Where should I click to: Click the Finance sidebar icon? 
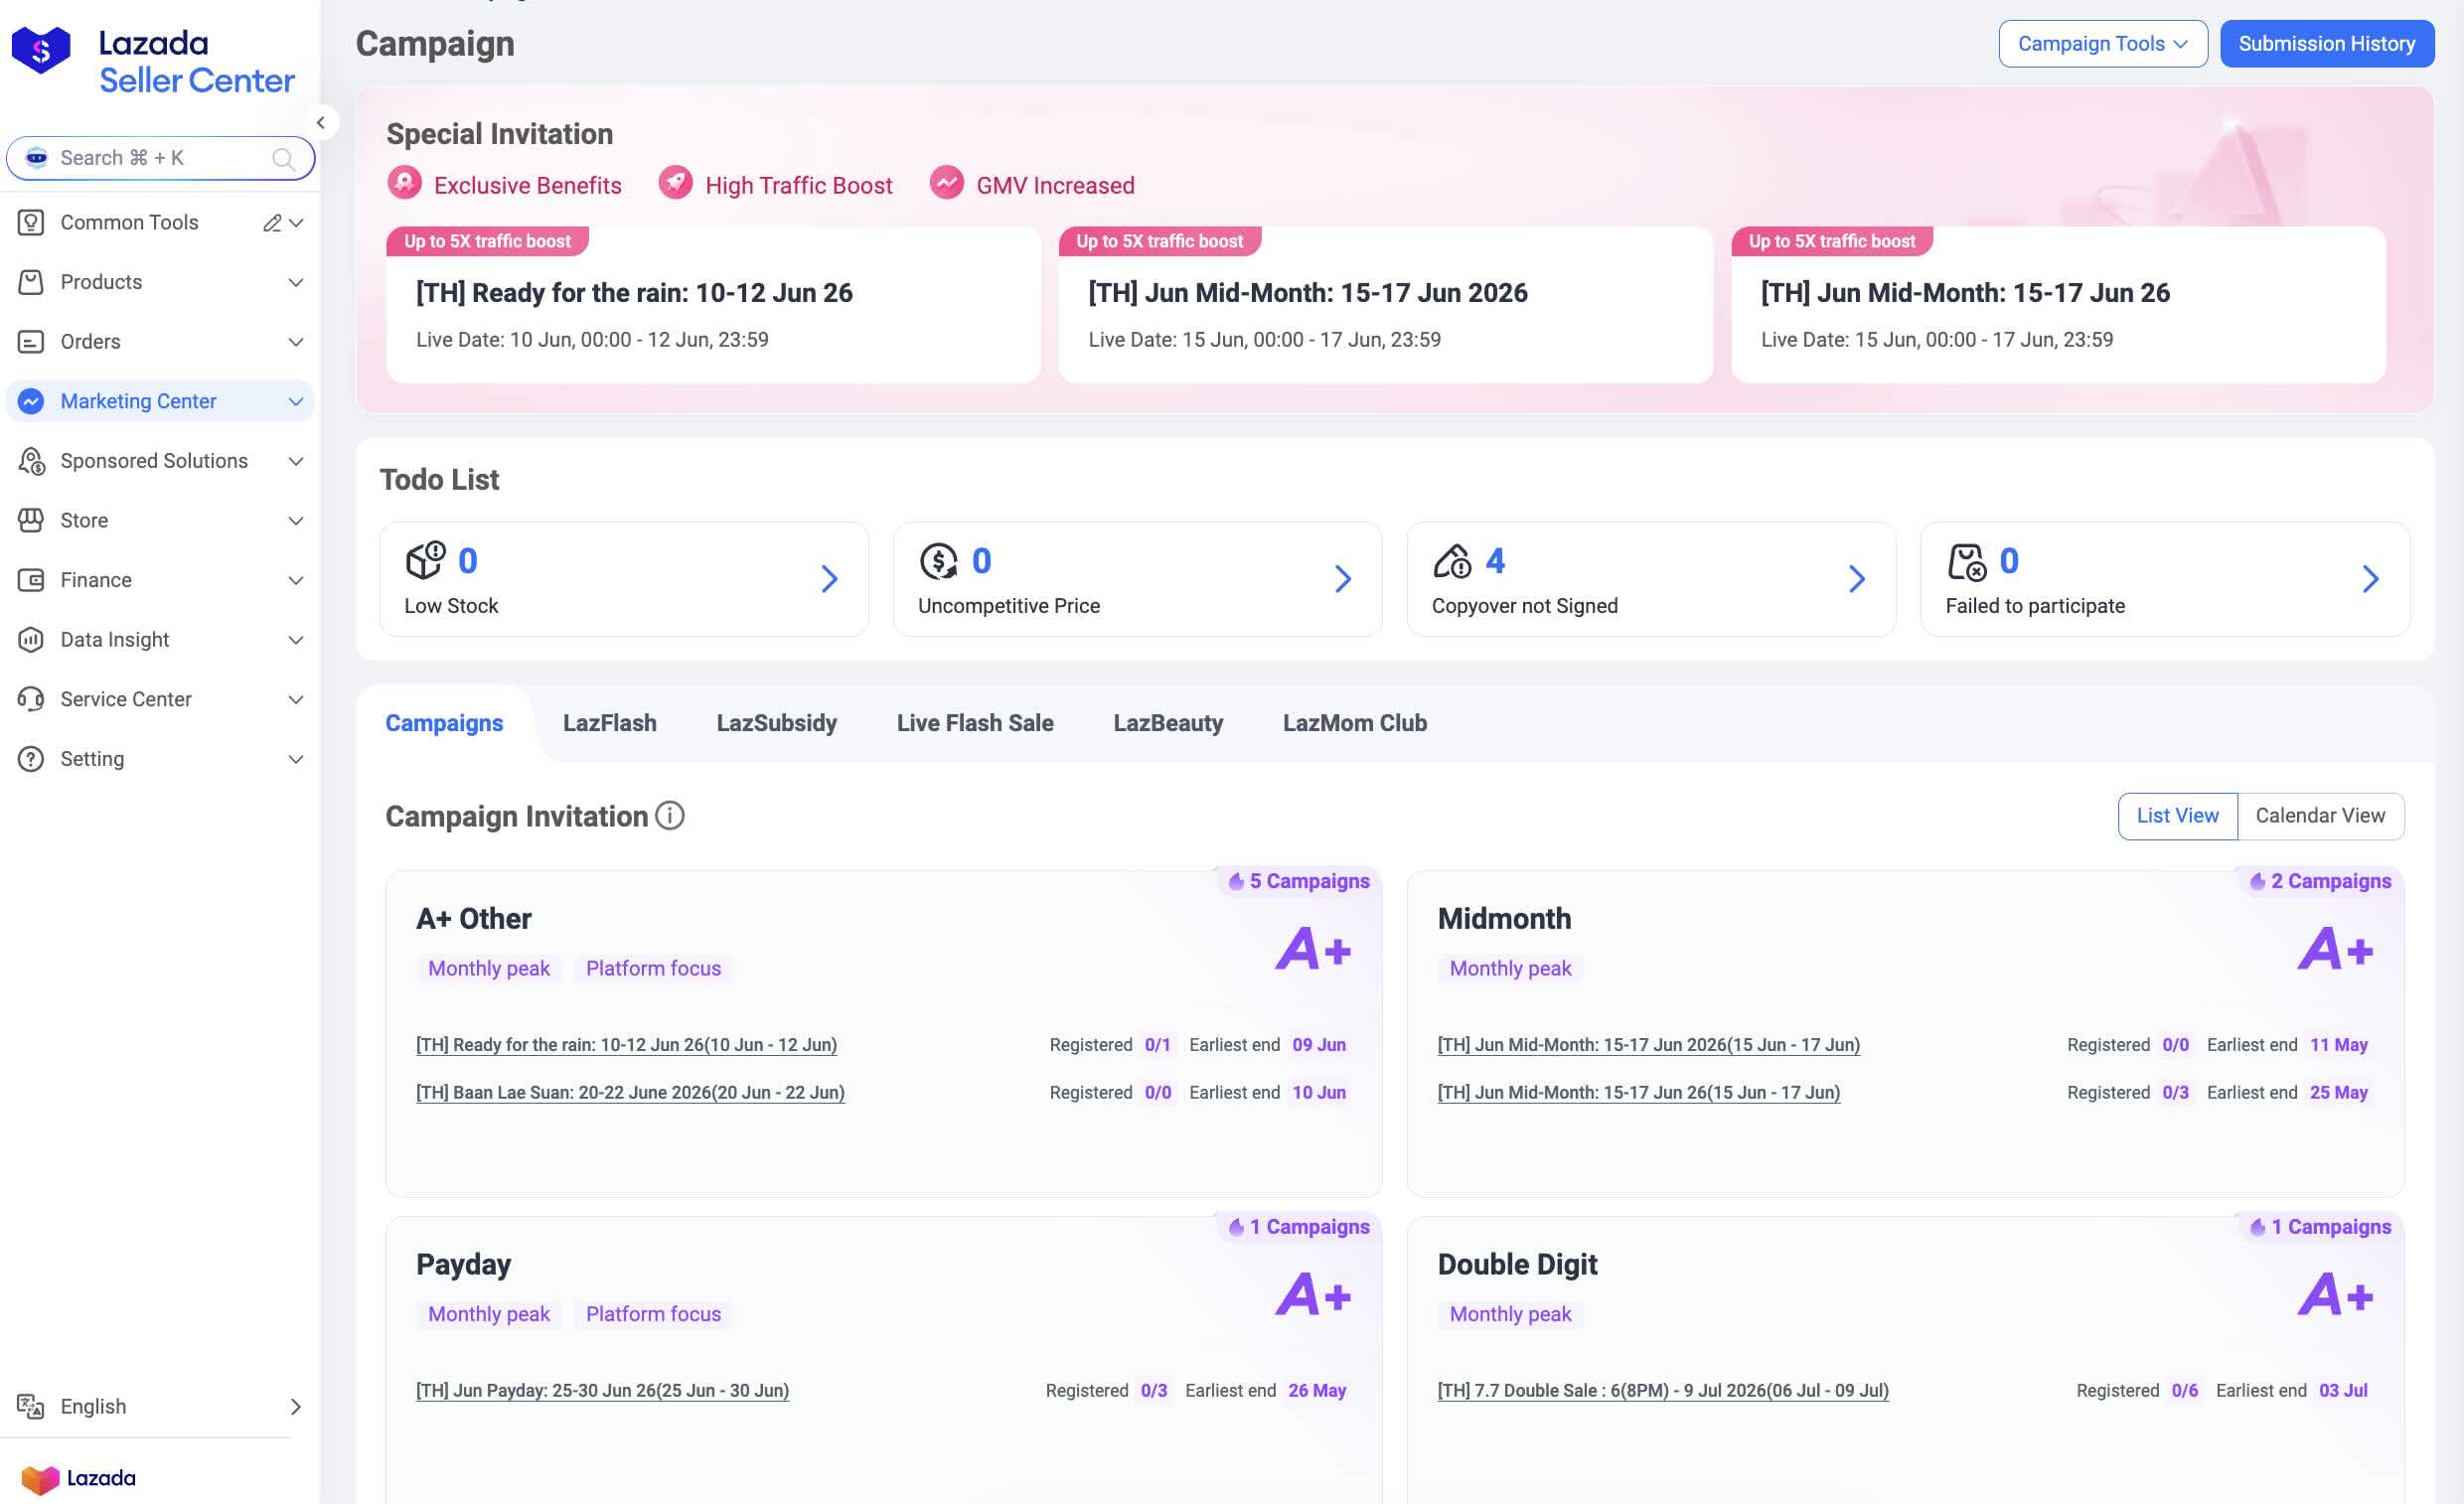31,580
